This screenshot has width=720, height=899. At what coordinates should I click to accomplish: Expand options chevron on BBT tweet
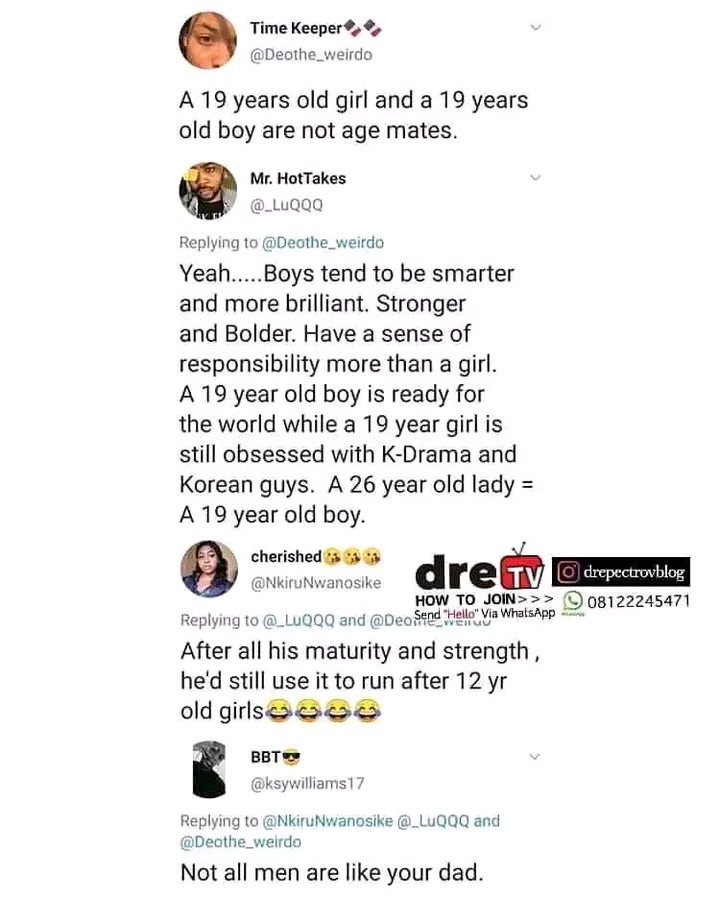point(534,757)
